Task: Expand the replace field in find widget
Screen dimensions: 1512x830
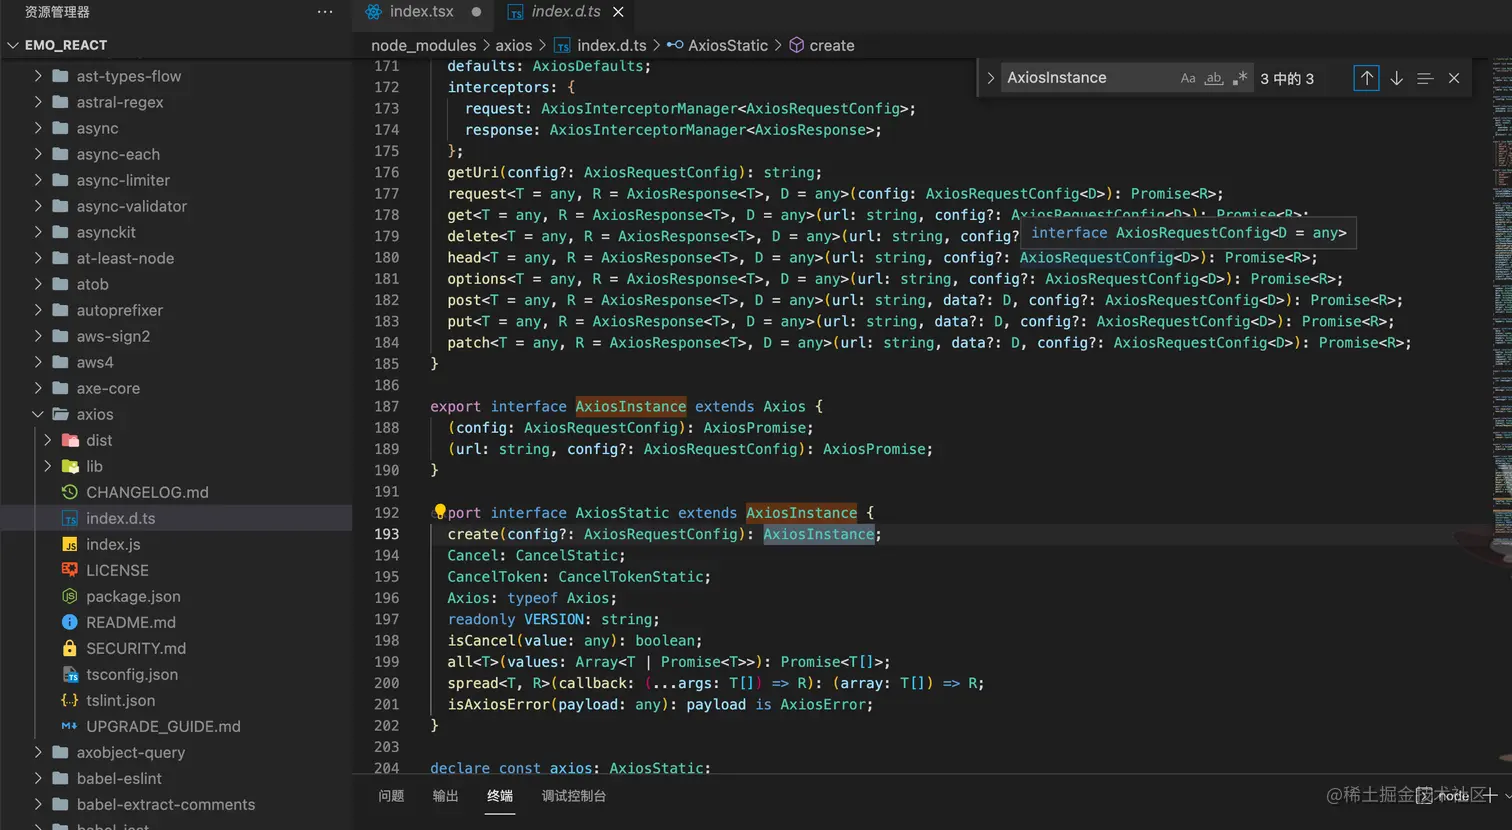Action: [x=990, y=78]
